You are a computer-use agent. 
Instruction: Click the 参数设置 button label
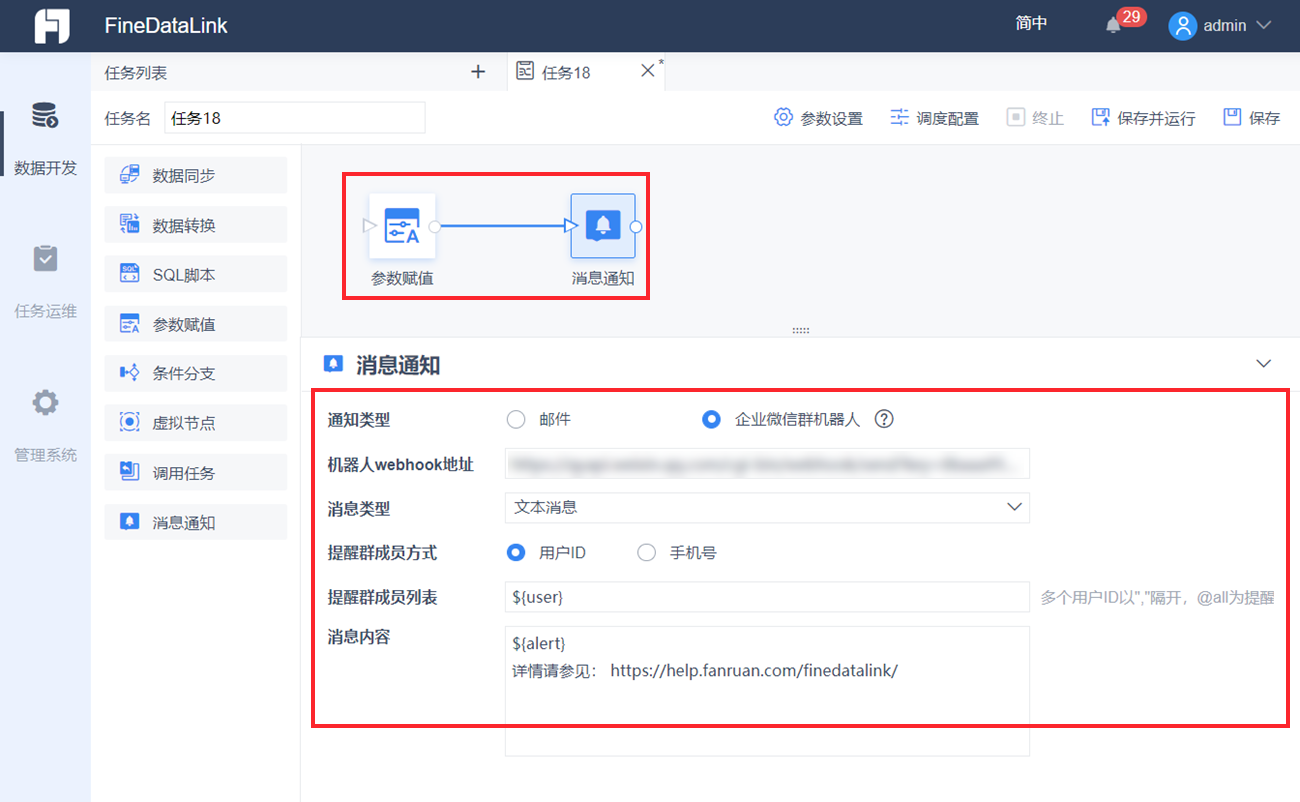click(832, 118)
